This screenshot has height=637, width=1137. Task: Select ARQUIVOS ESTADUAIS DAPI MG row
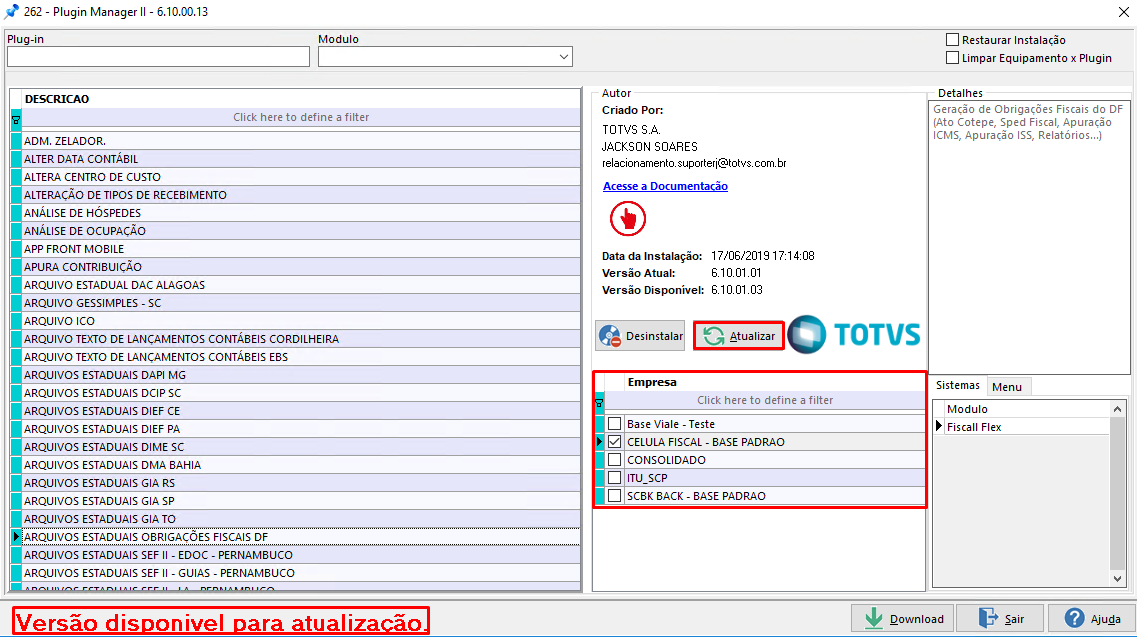point(301,375)
